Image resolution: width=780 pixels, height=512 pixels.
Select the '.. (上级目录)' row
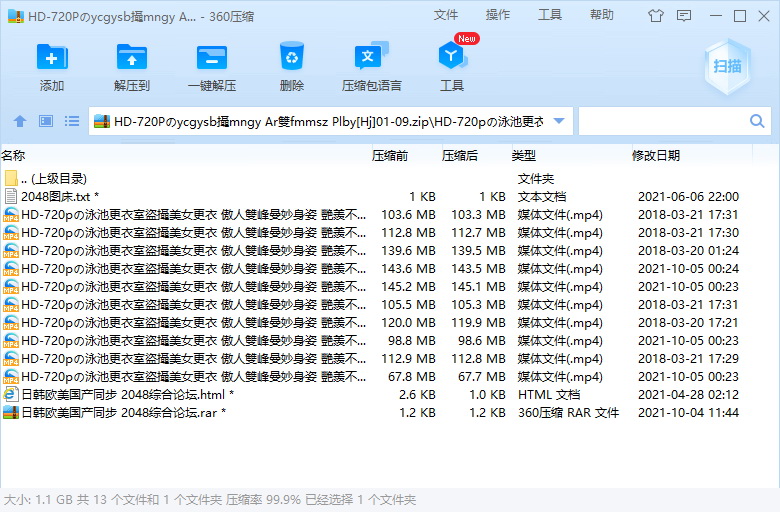[376, 178]
